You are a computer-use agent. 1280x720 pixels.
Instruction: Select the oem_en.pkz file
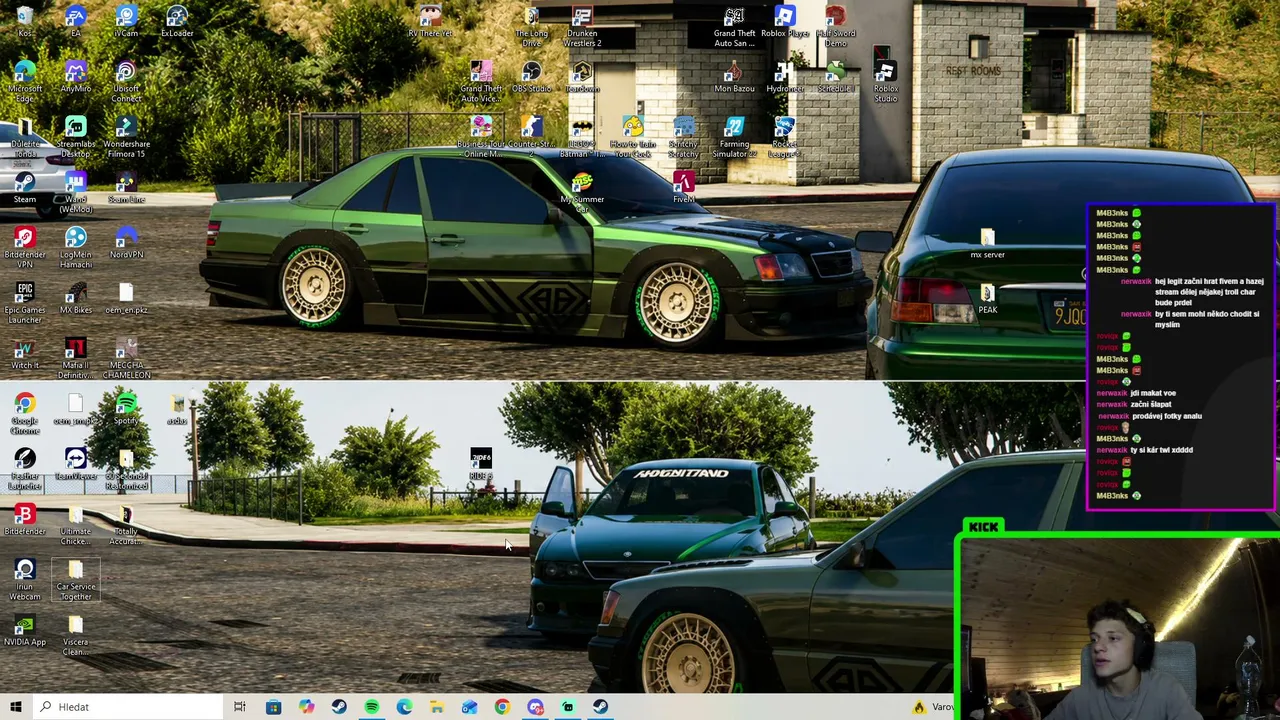click(126, 297)
